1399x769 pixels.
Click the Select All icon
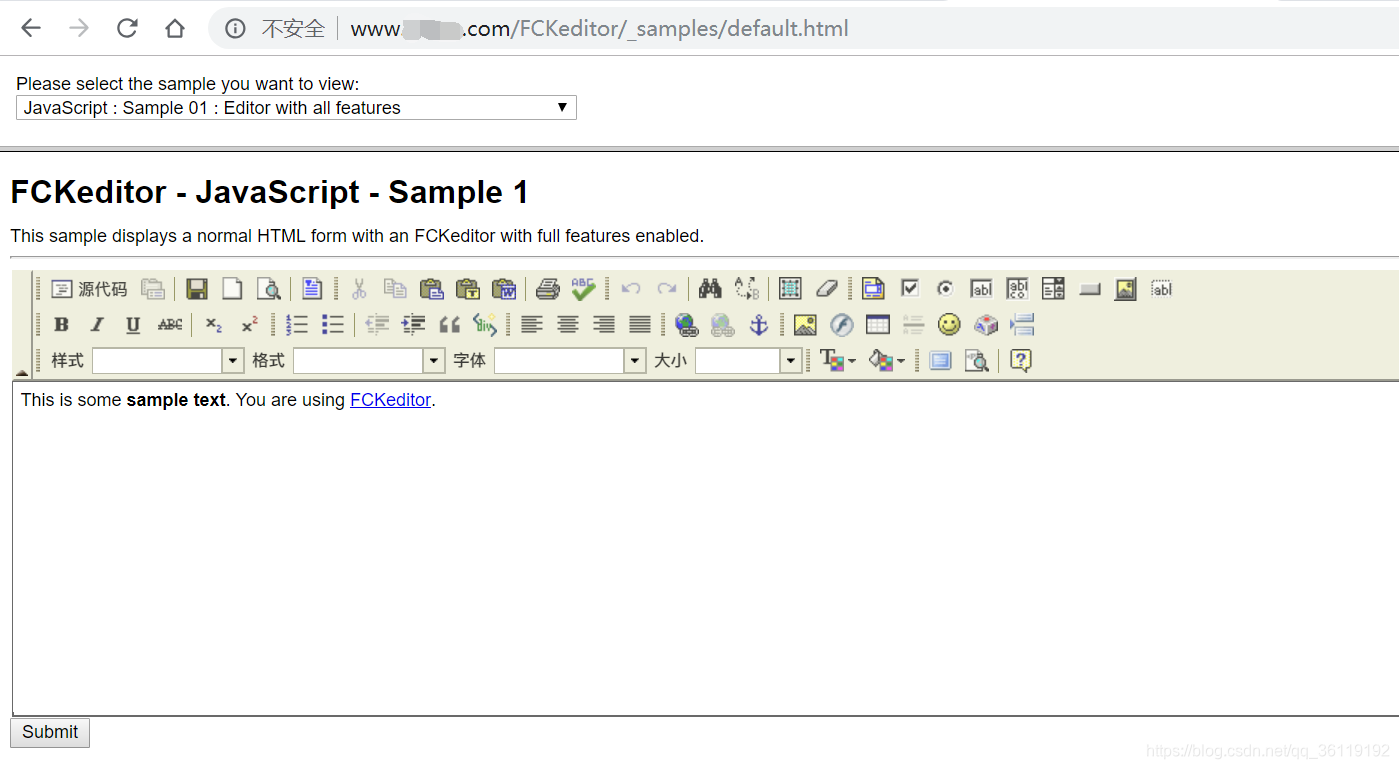click(x=790, y=289)
